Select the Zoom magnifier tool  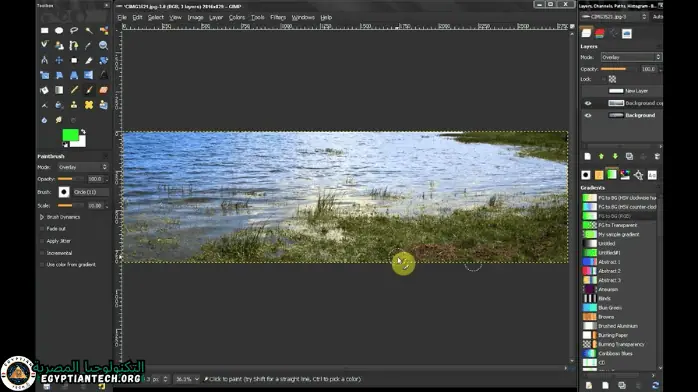point(104,45)
